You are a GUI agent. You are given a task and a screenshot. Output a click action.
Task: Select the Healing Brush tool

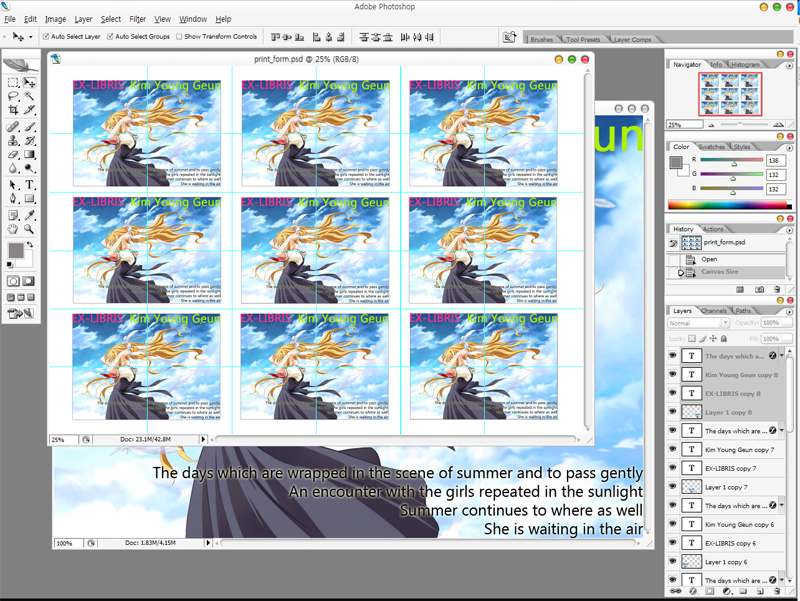pos(13,127)
